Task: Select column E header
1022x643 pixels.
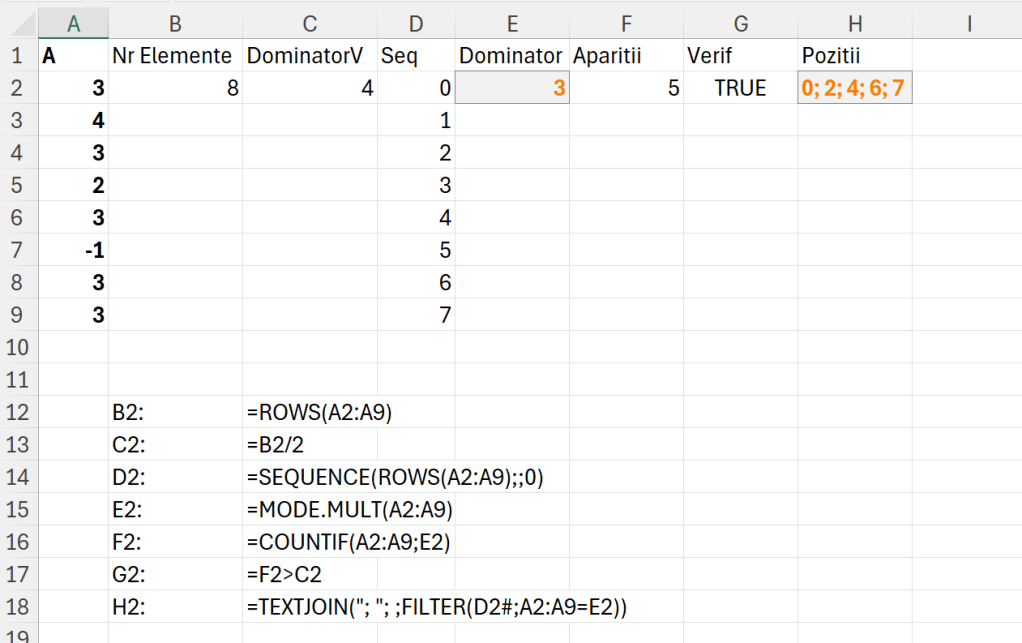Action: coord(512,22)
